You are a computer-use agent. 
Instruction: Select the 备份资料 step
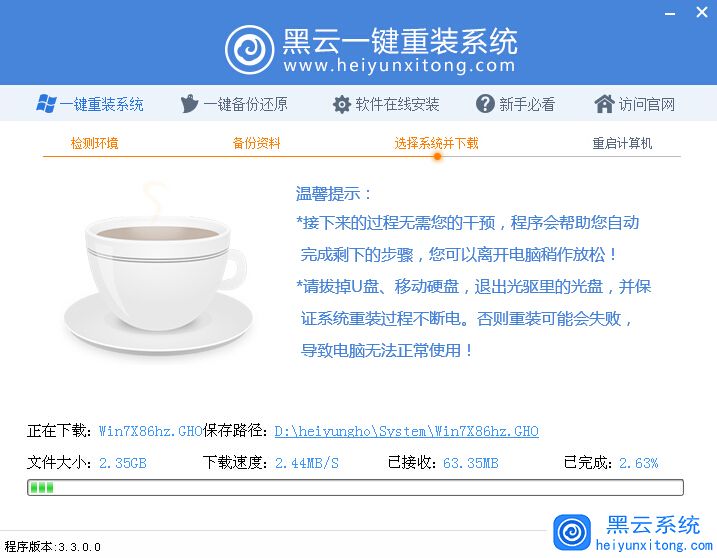tap(256, 143)
